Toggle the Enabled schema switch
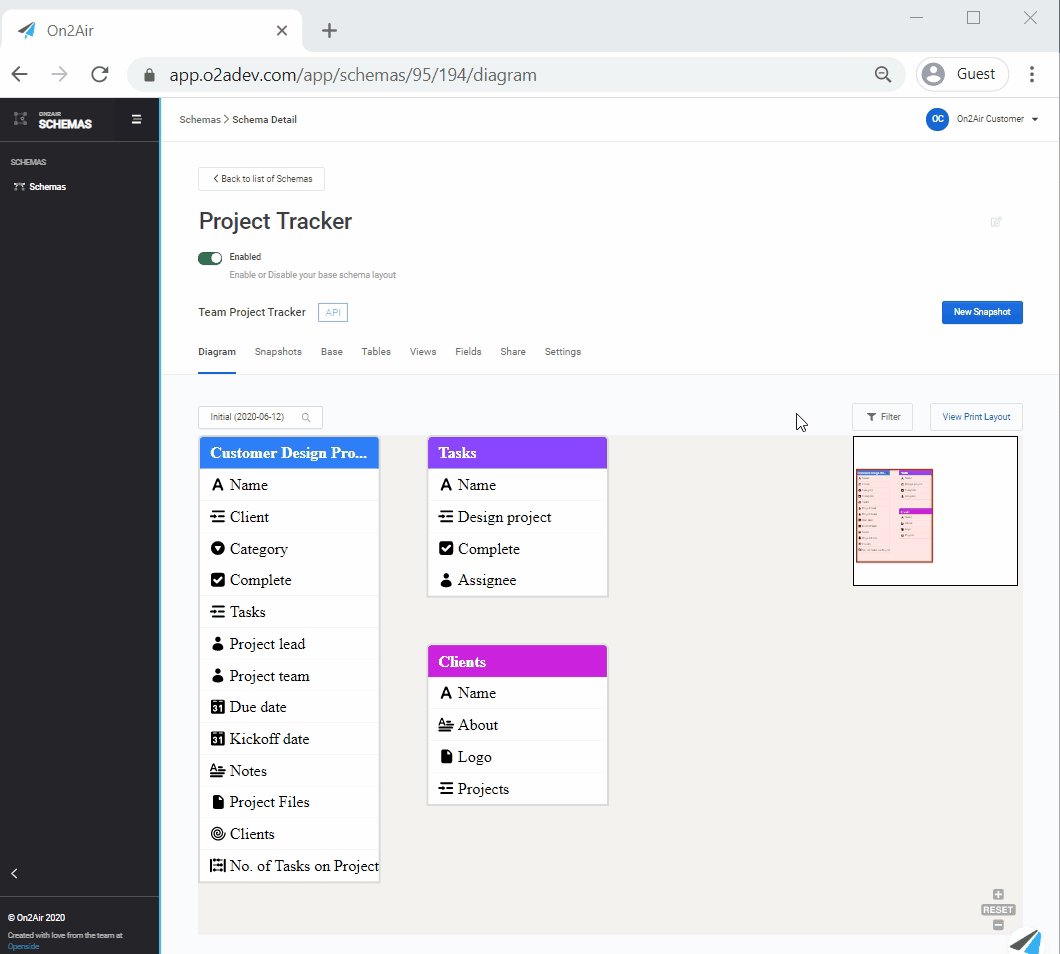Screen dimensions: 1060x954 (210, 258)
